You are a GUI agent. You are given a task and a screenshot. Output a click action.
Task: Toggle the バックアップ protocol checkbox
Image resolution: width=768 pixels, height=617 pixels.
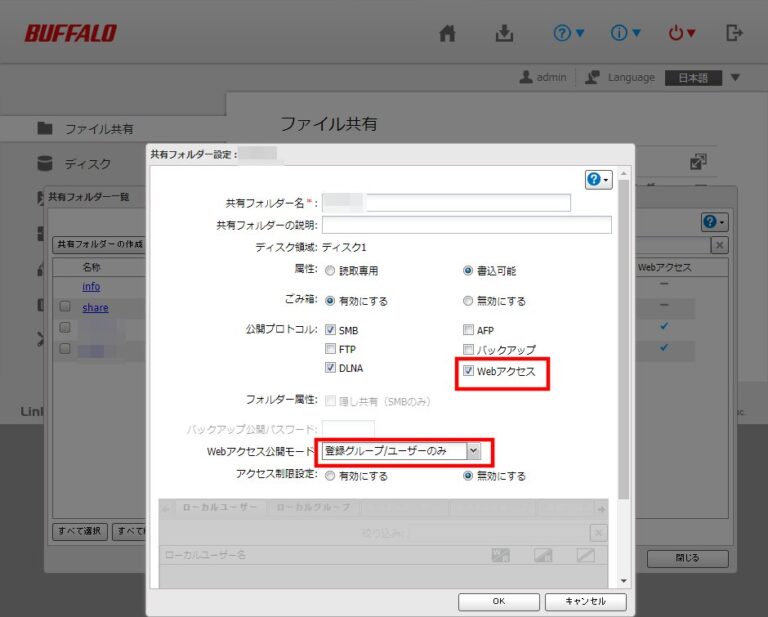[x=468, y=350]
